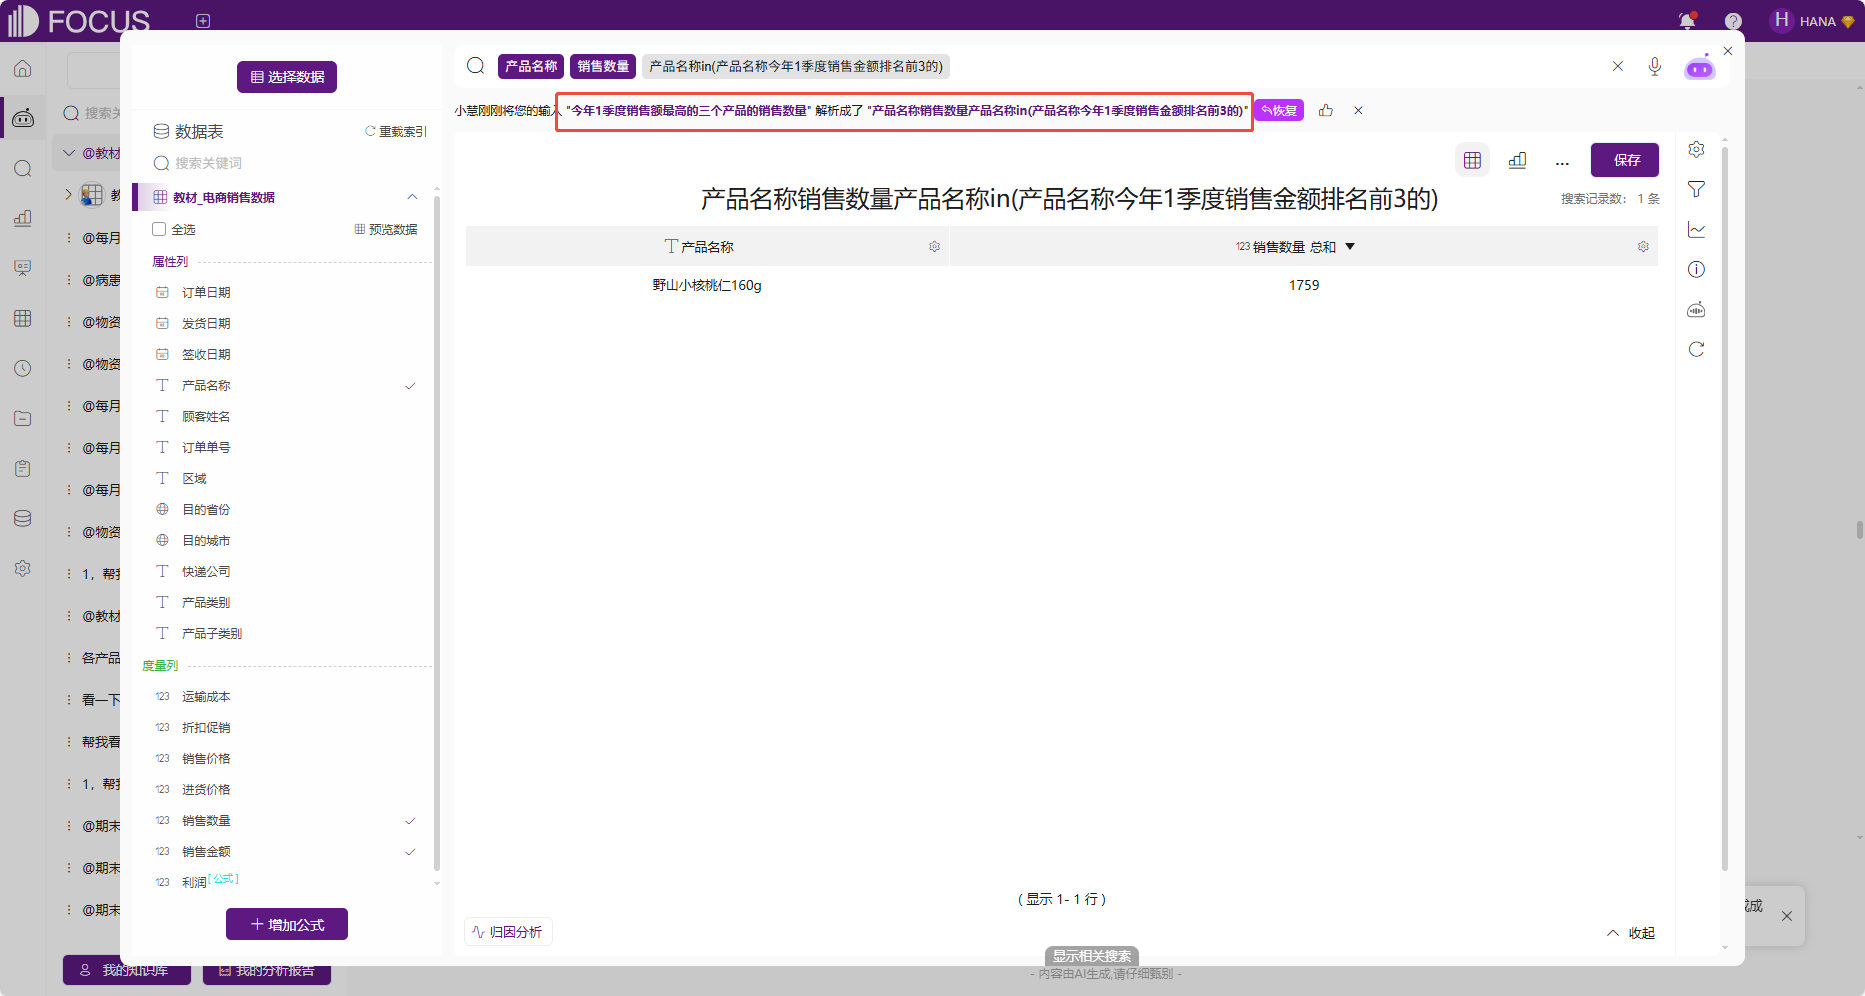Image resolution: width=1865 pixels, height=996 pixels.
Task: Open sort dropdown on 销售数量 总和 column
Action: [1350, 247]
